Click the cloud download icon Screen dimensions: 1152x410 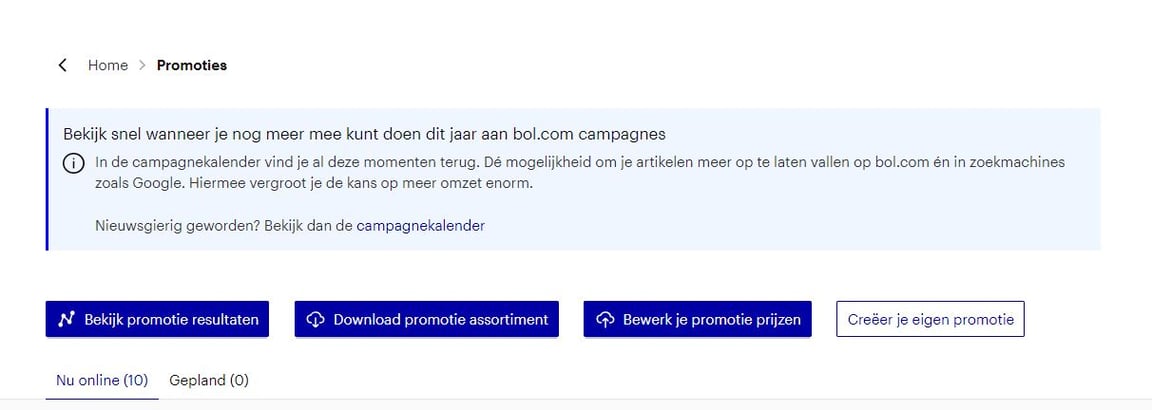[x=315, y=320]
